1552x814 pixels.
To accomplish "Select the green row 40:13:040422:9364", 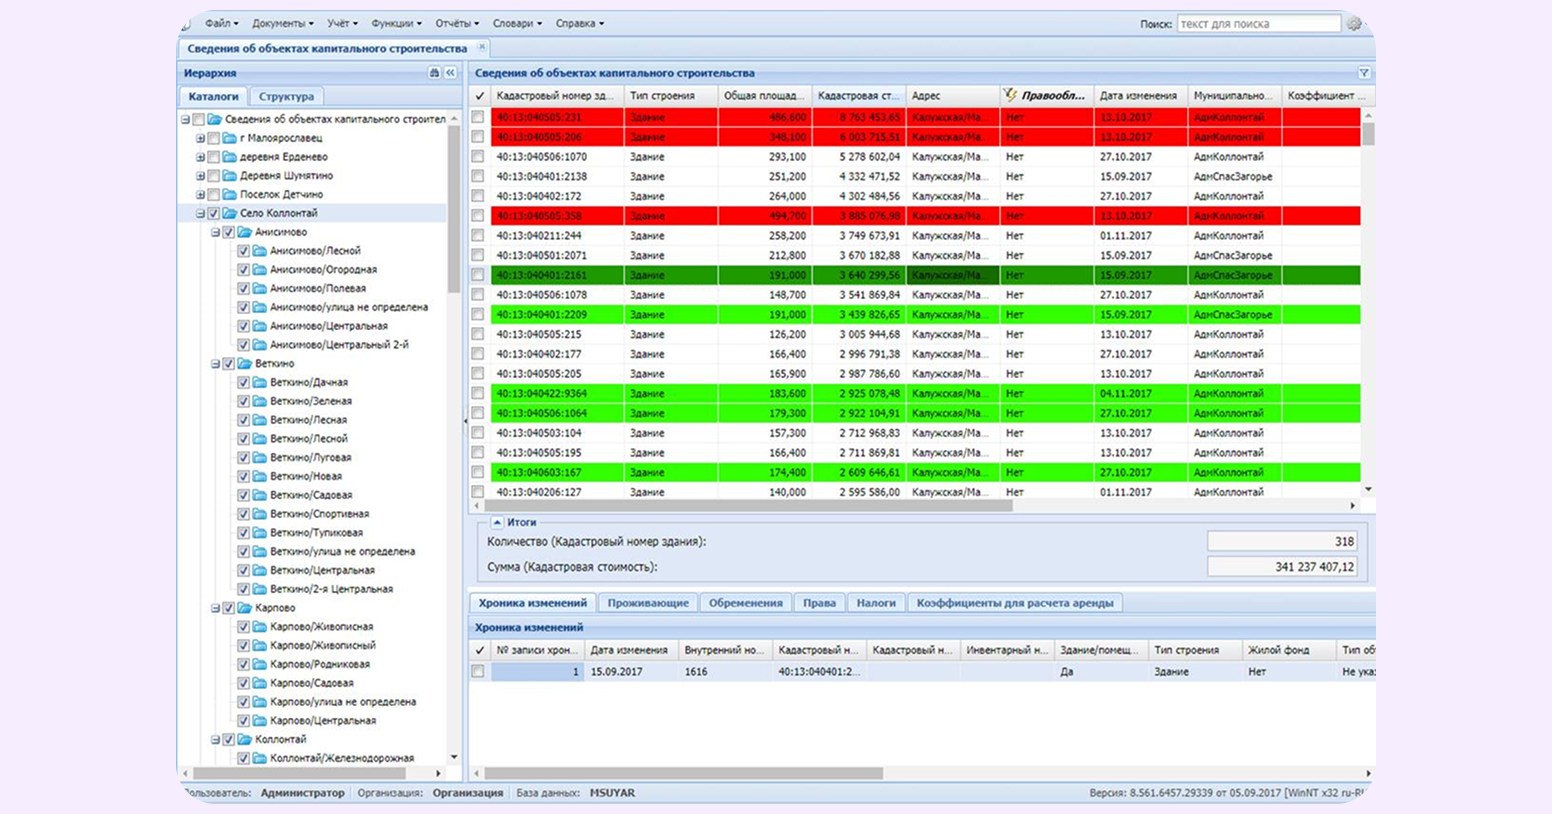I will [x=925, y=394].
